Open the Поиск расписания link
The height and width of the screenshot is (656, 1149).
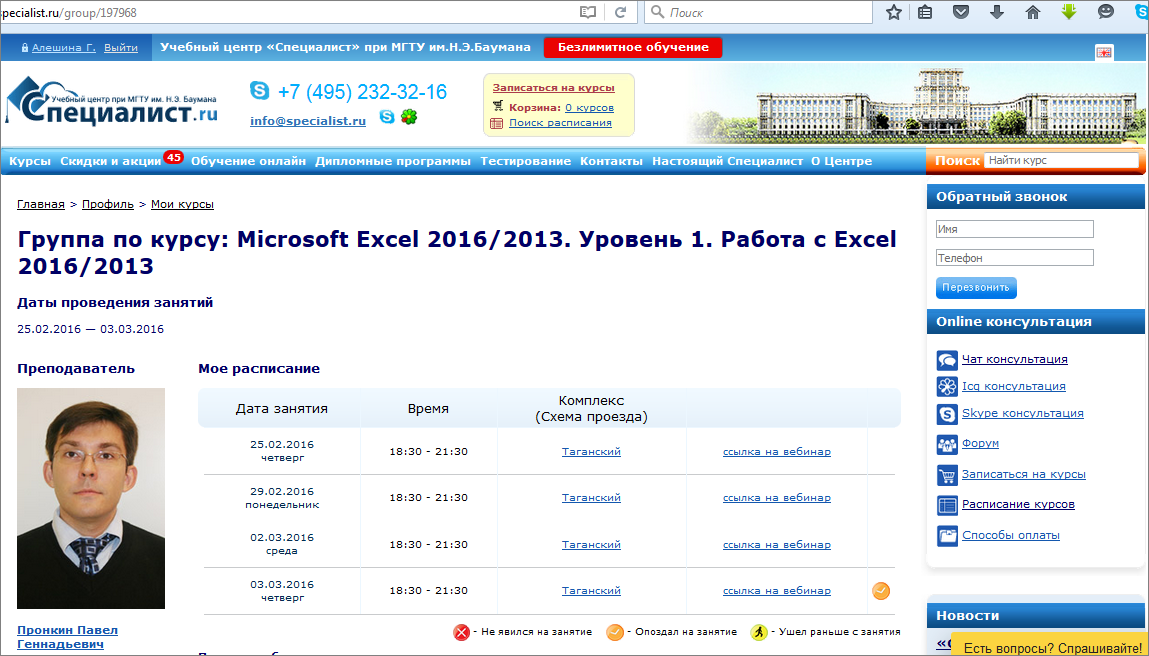coord(561,123)
